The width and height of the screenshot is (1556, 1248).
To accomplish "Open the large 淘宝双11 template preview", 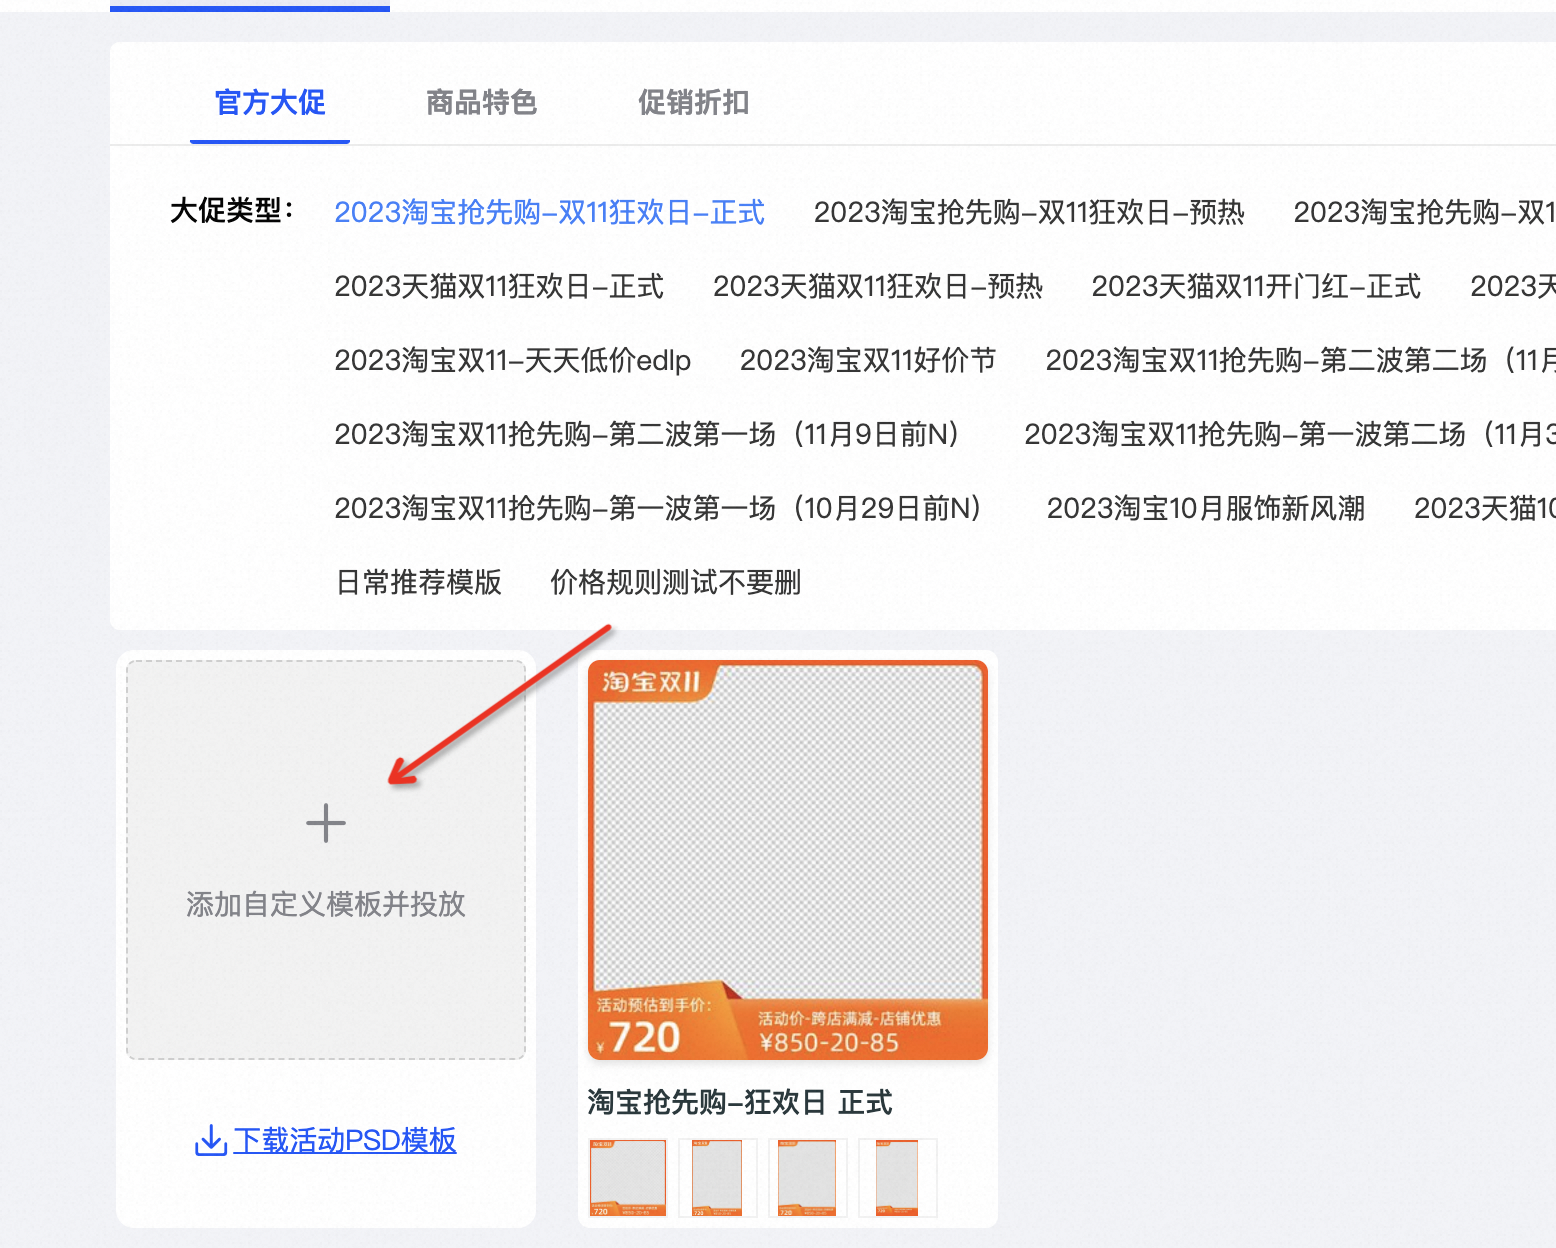I will (788, 860).
